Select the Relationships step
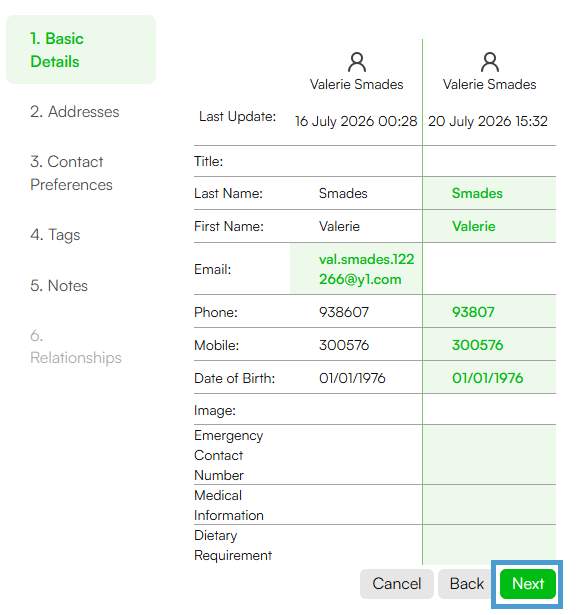This screenshot has height=615, width=576. click(76, 347)
